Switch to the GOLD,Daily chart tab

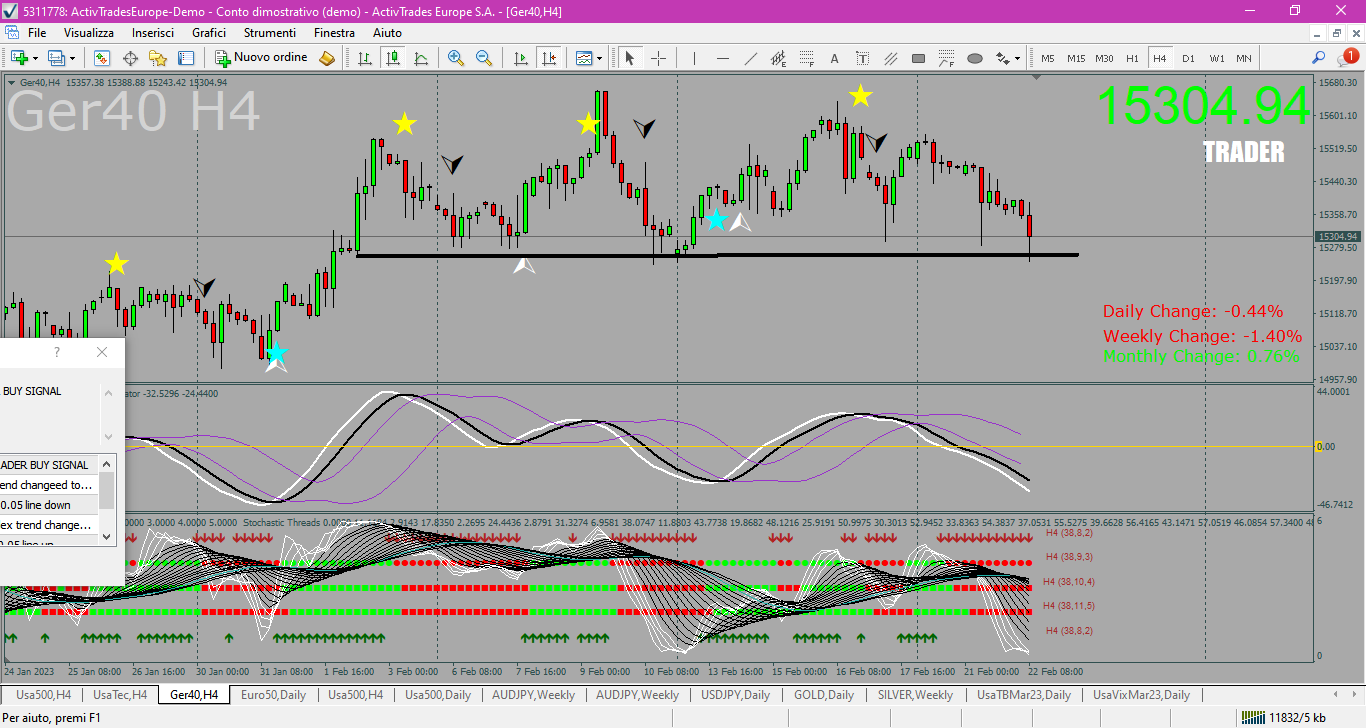(x=823, y=694)
